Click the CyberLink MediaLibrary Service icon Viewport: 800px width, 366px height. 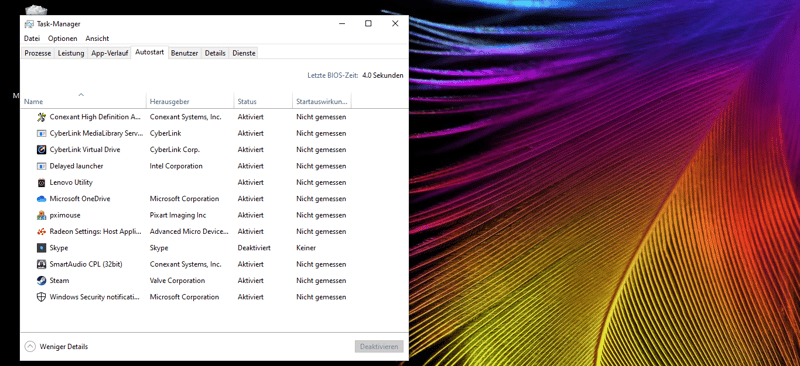pyautogui.click(x=41, y=133)
